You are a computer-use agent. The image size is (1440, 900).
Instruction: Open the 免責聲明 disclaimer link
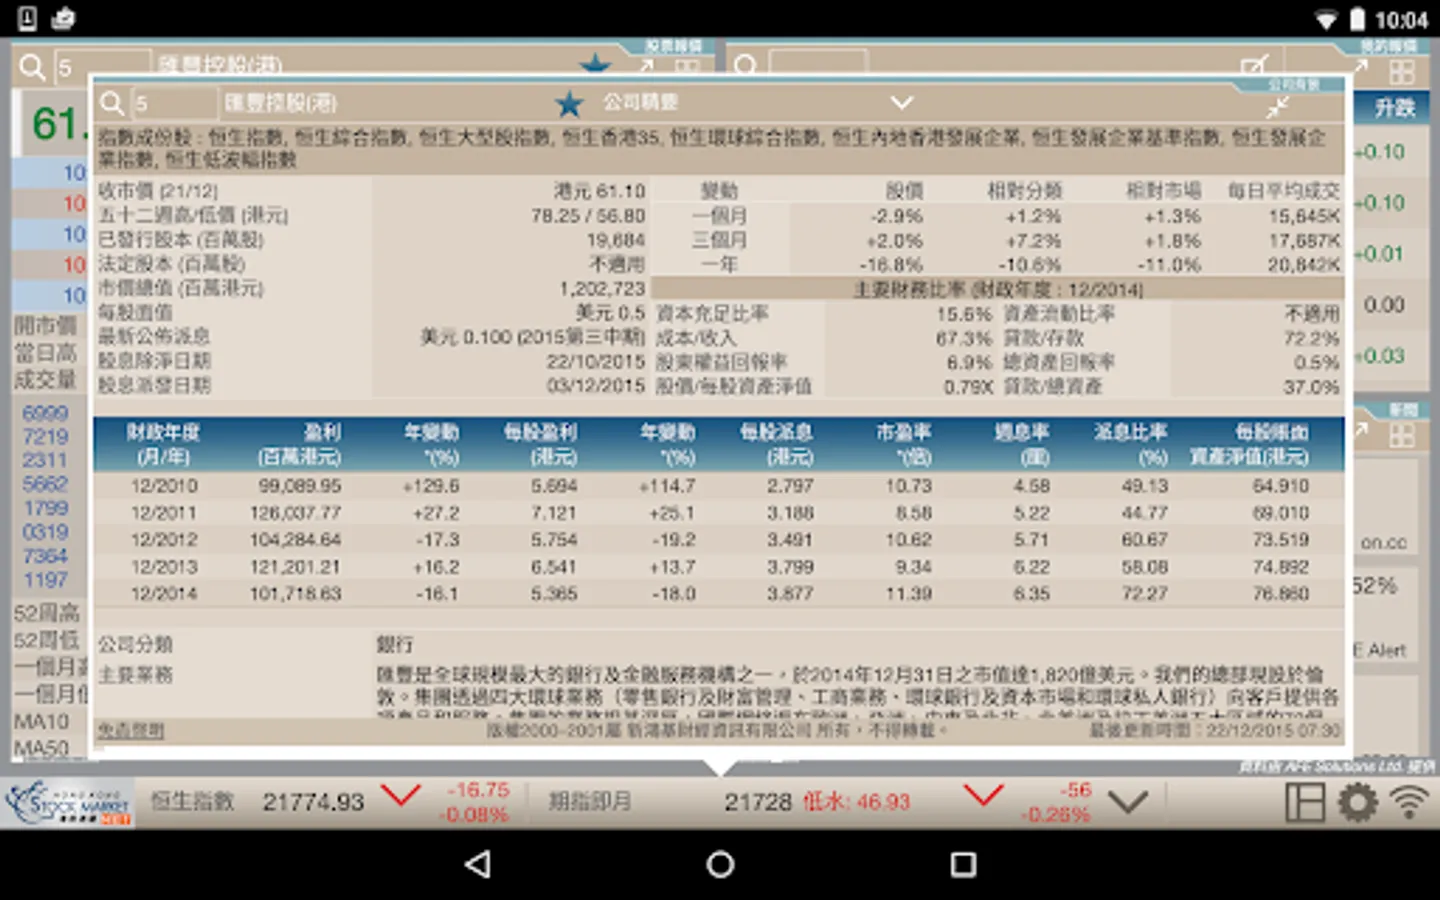pos(131,731)
